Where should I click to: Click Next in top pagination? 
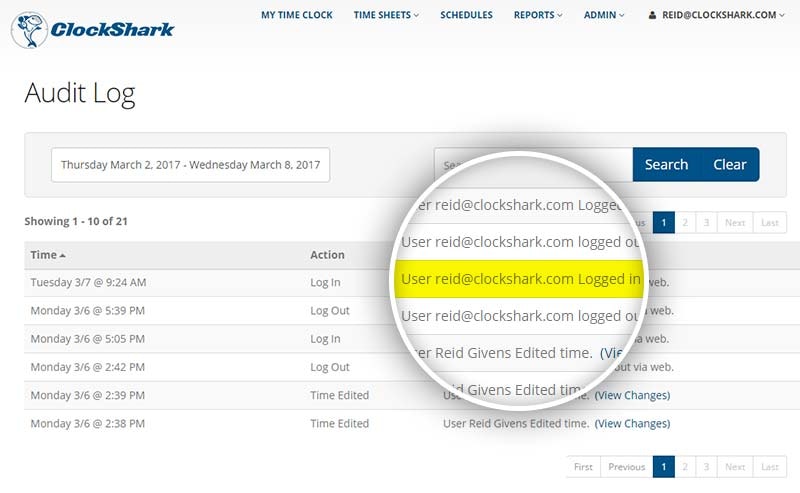click(x=735, y=223)
